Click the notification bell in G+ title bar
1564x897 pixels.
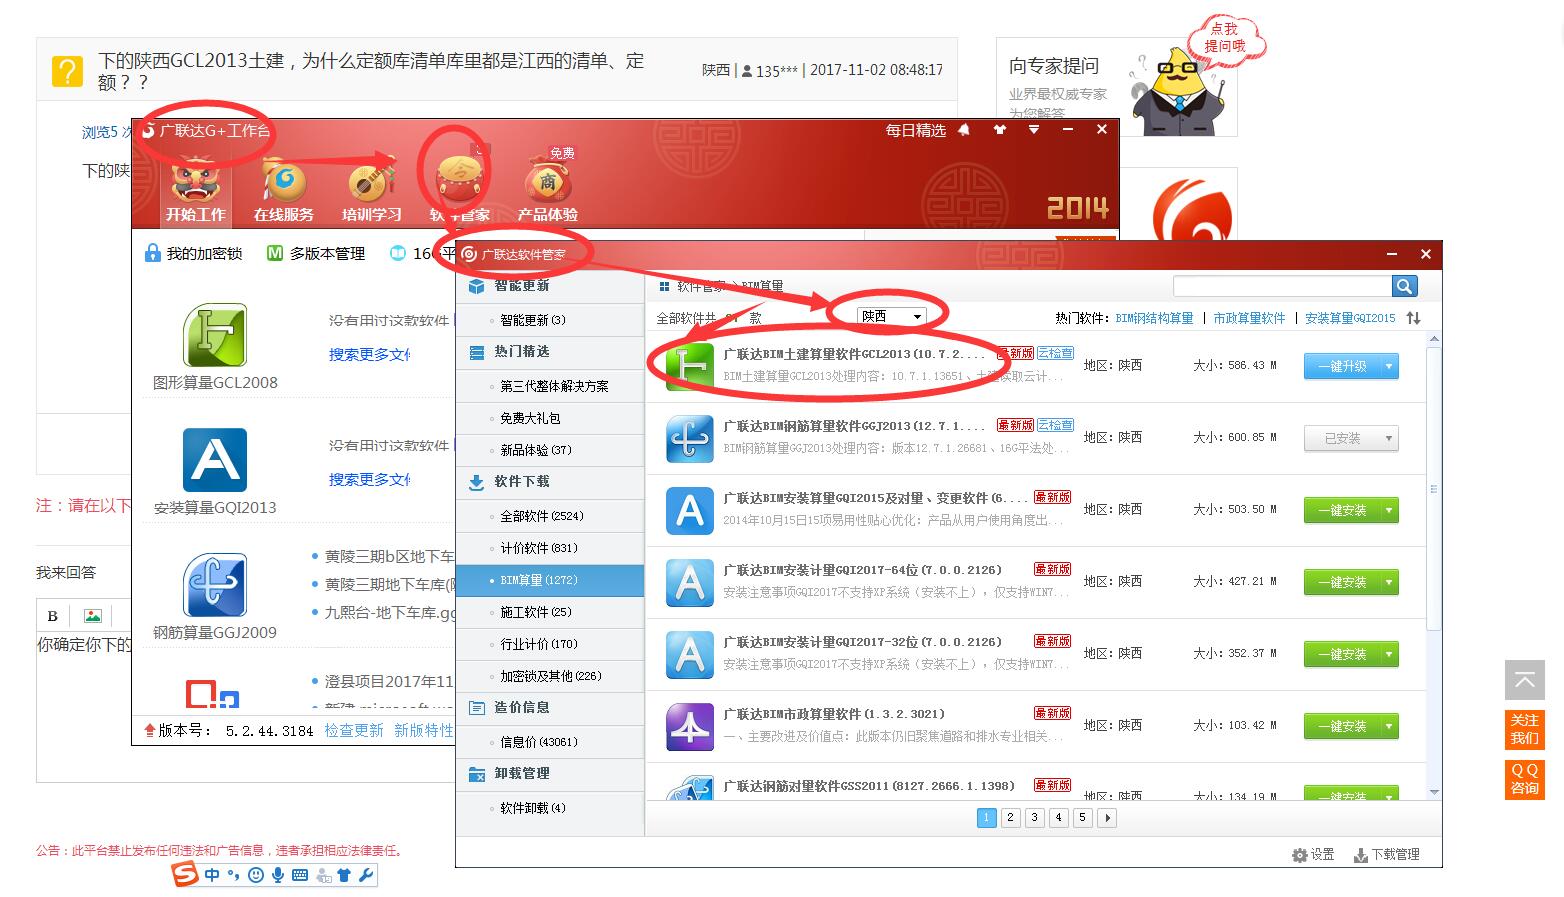click(964, 130)
